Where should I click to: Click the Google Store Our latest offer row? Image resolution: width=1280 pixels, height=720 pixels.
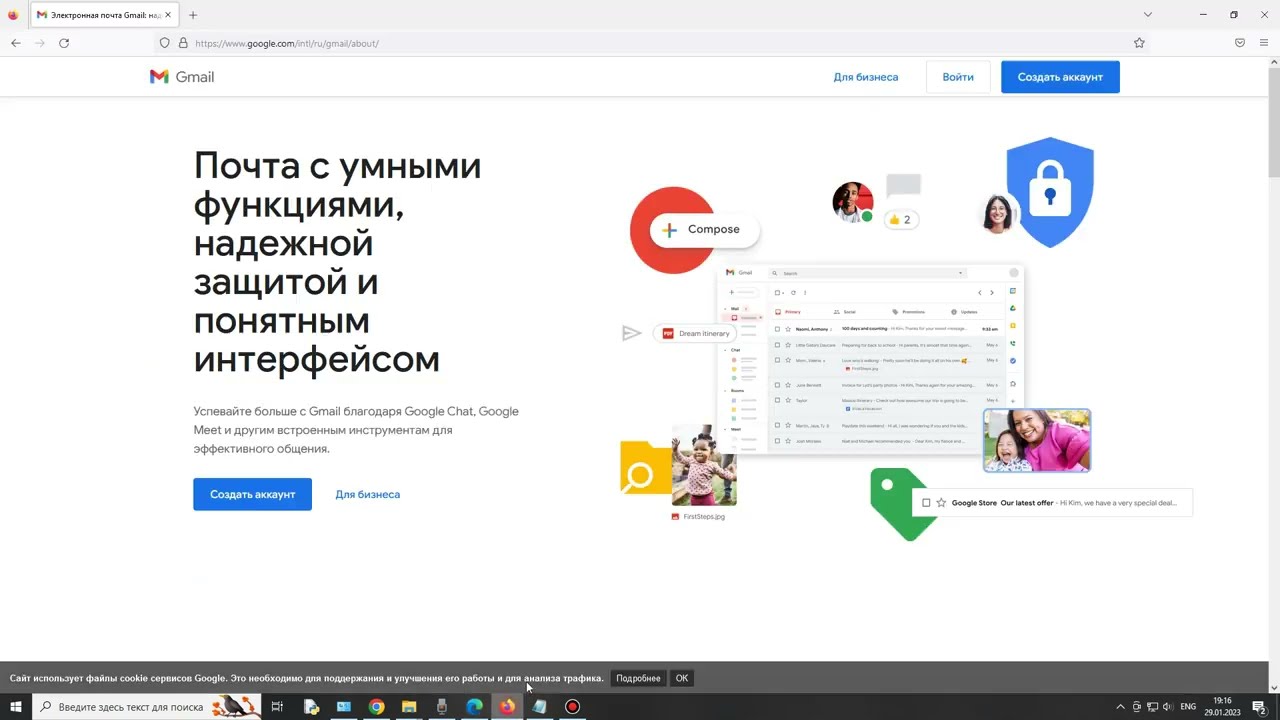[1052, 503]
